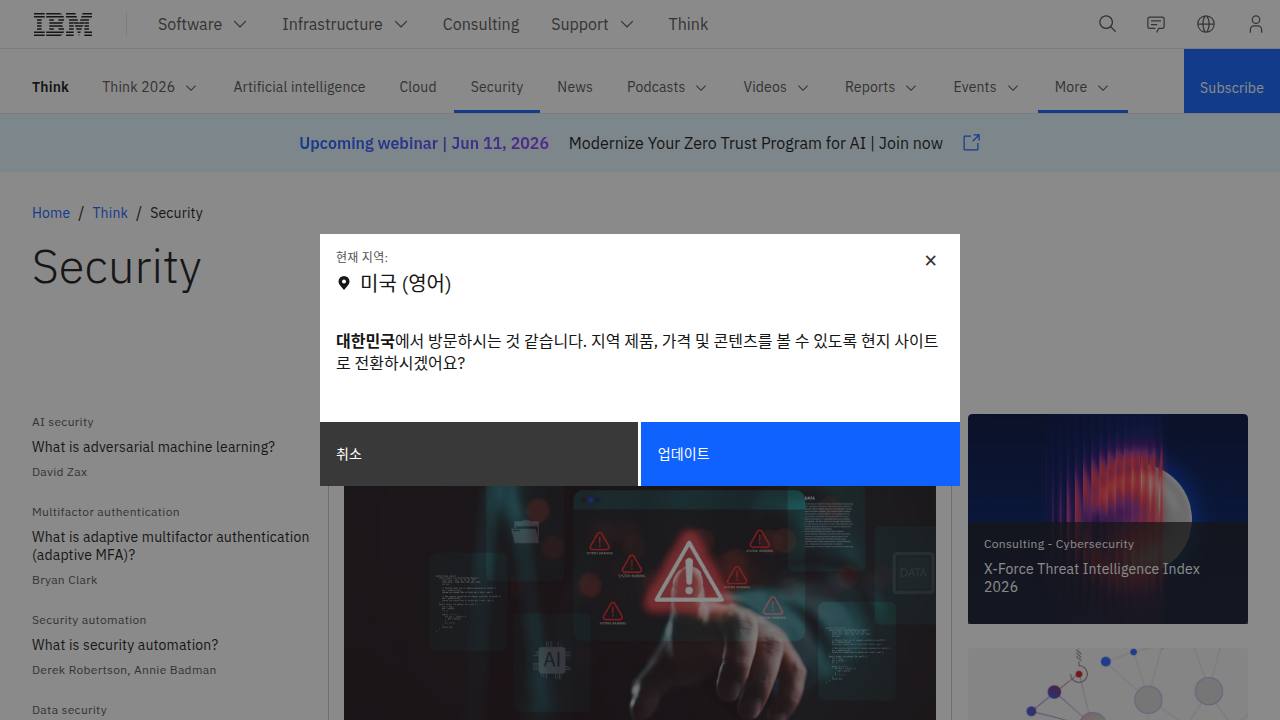Click the 'Data security' category label

pyautogui.click(x=69, y=710)
